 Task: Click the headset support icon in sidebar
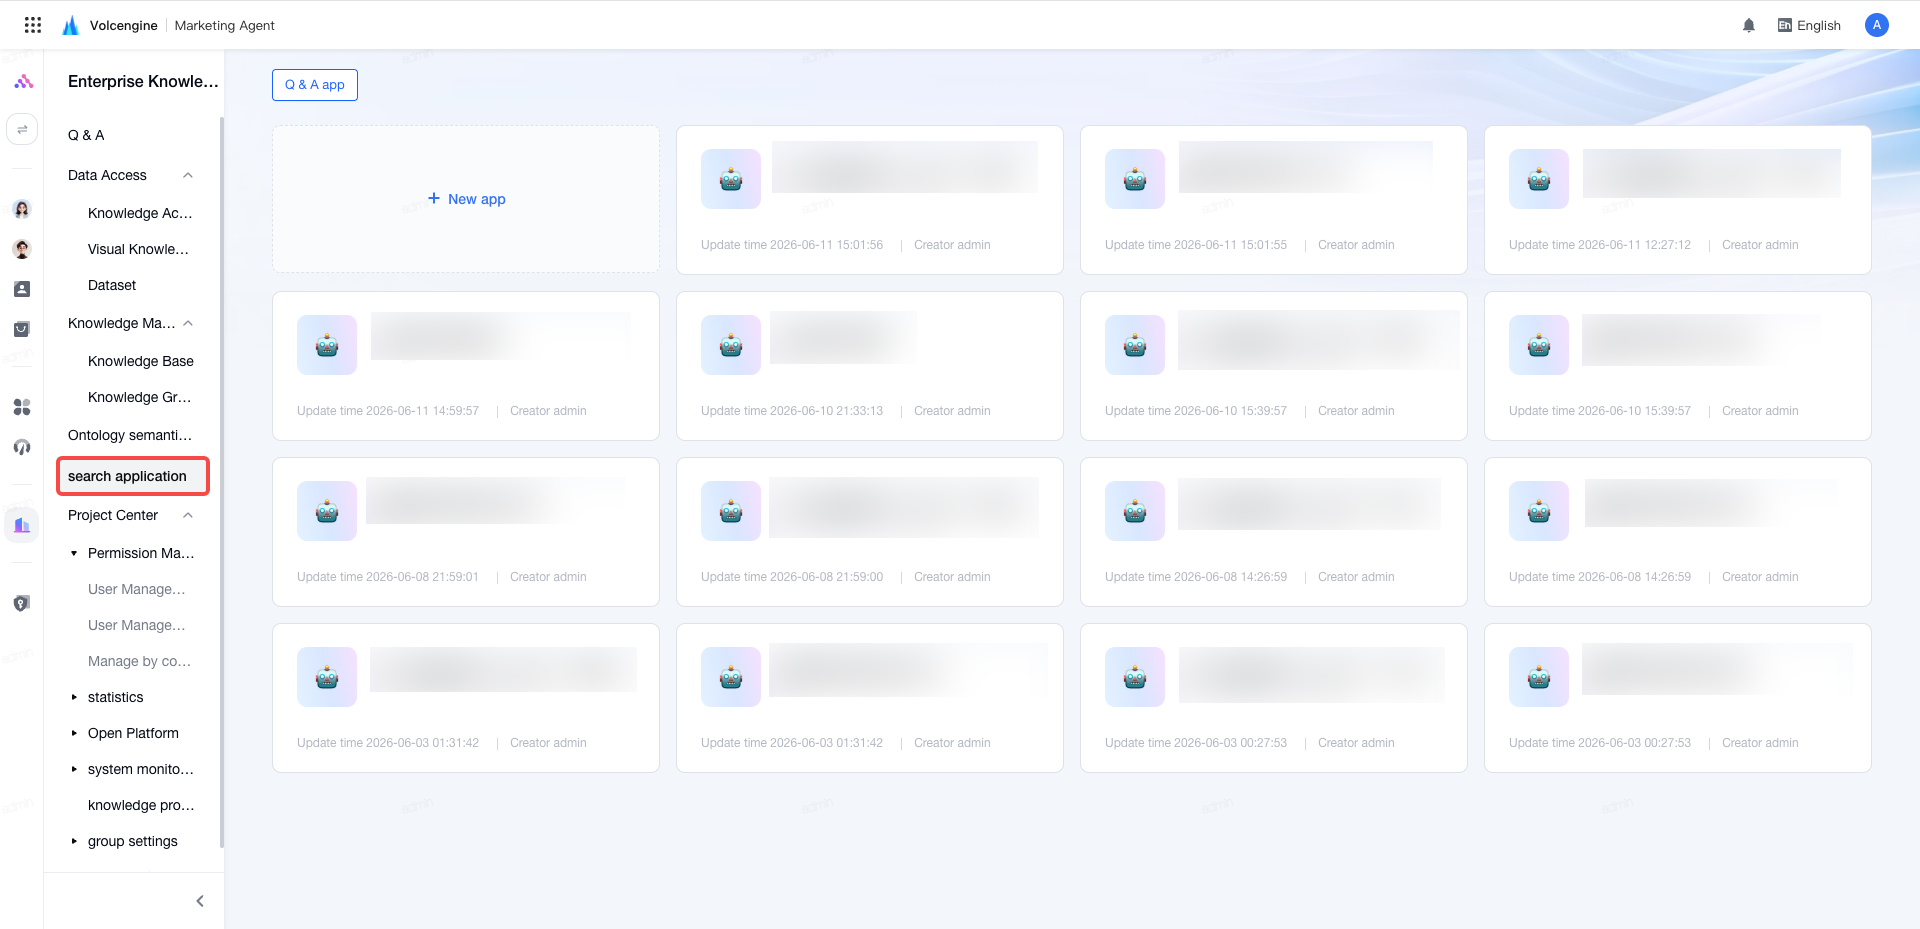(x=22, y=447)
